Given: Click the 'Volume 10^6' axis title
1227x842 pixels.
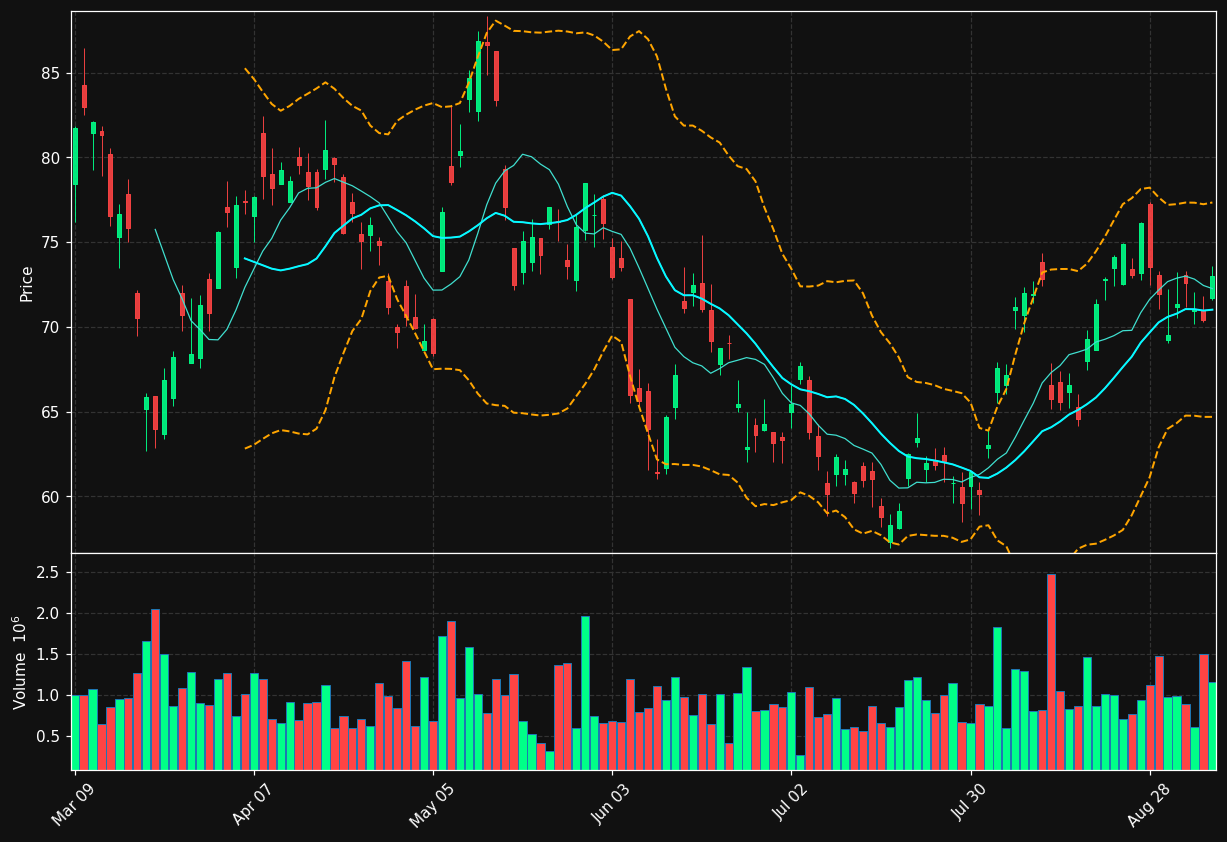Looking at the screenshot, I should [x=20, y=662].
